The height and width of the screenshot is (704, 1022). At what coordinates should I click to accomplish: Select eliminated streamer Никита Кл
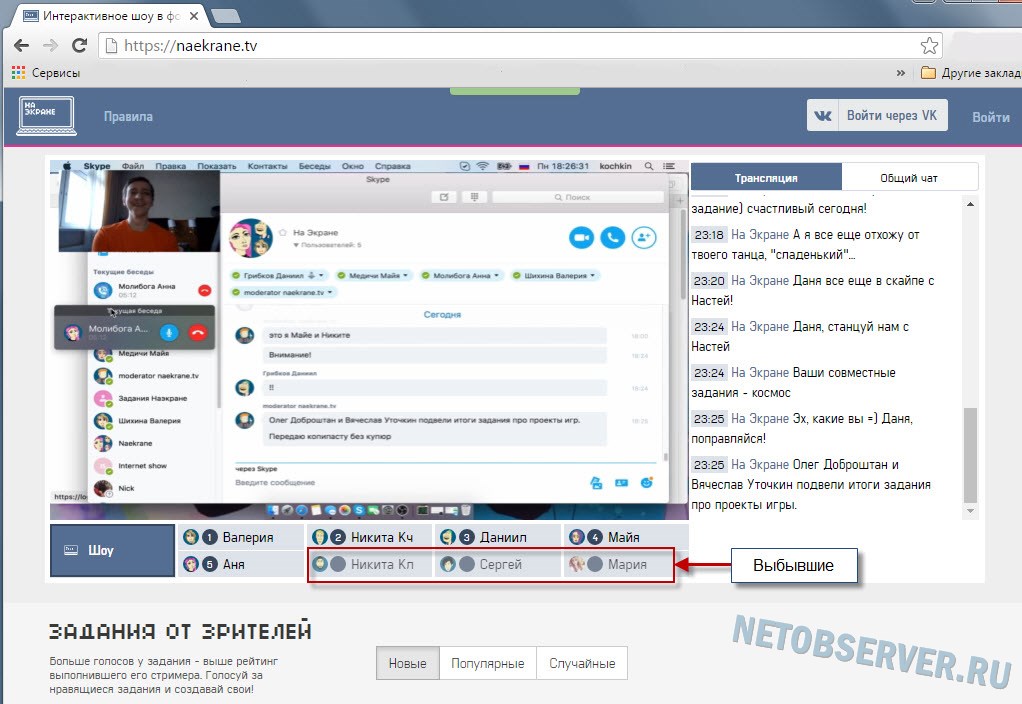tap(370, 564)
